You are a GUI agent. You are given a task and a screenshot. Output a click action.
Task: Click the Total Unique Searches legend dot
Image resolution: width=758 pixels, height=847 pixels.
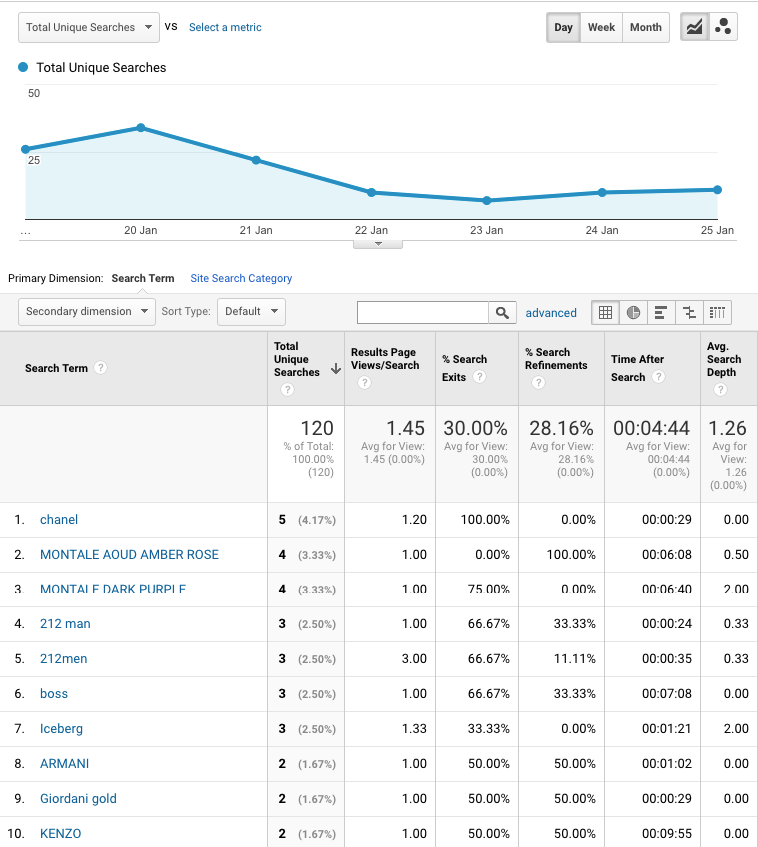click(x=23, y=68)
